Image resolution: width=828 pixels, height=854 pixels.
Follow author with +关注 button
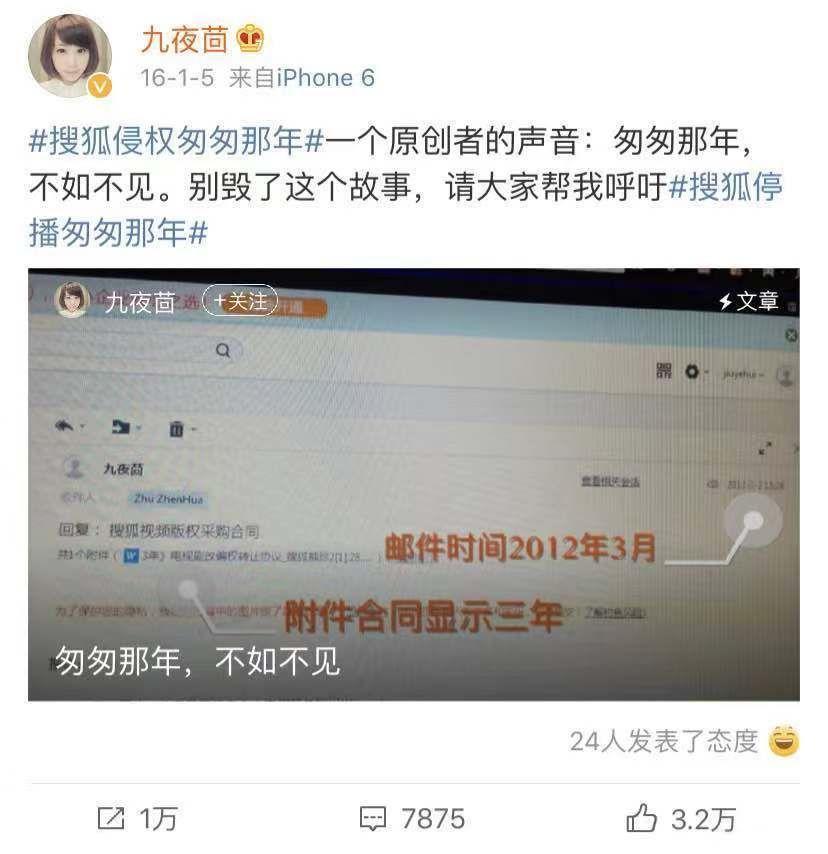pyautogui.click(x=240, y=301)
